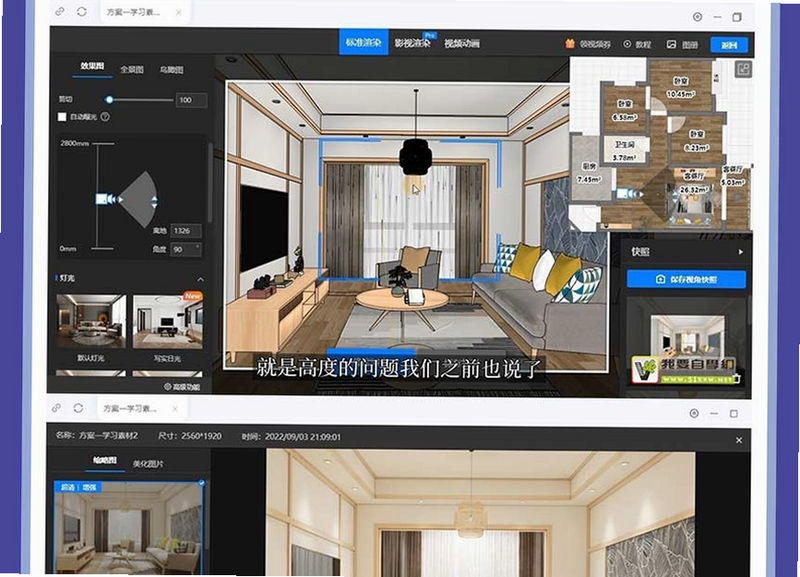Open 高级功能 advanced settings
Screen dimensions: 800x577
(x=182, y=387)
